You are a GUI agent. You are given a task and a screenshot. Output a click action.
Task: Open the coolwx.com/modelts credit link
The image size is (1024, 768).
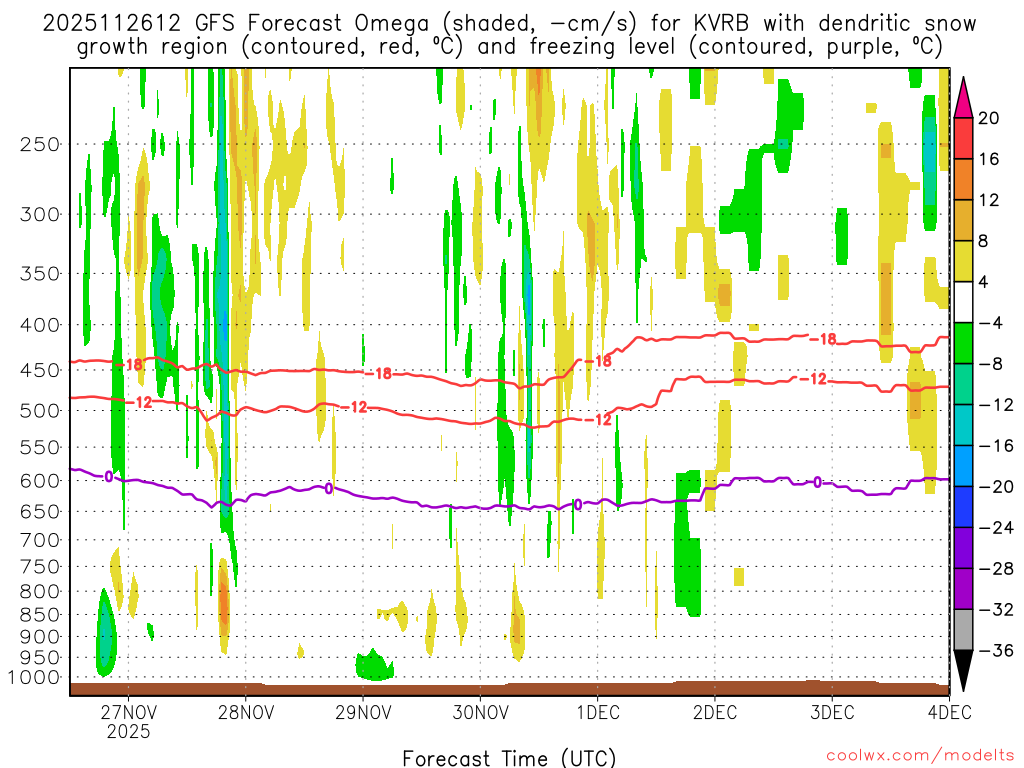[920, 756]
